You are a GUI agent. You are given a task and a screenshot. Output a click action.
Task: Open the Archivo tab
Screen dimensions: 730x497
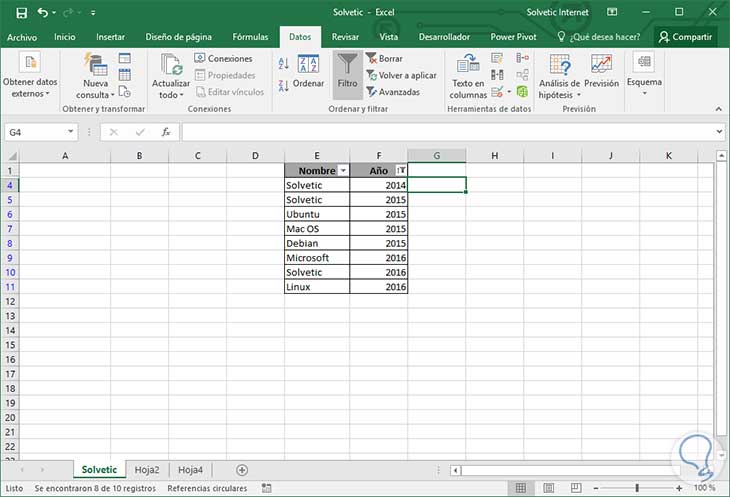22,37
